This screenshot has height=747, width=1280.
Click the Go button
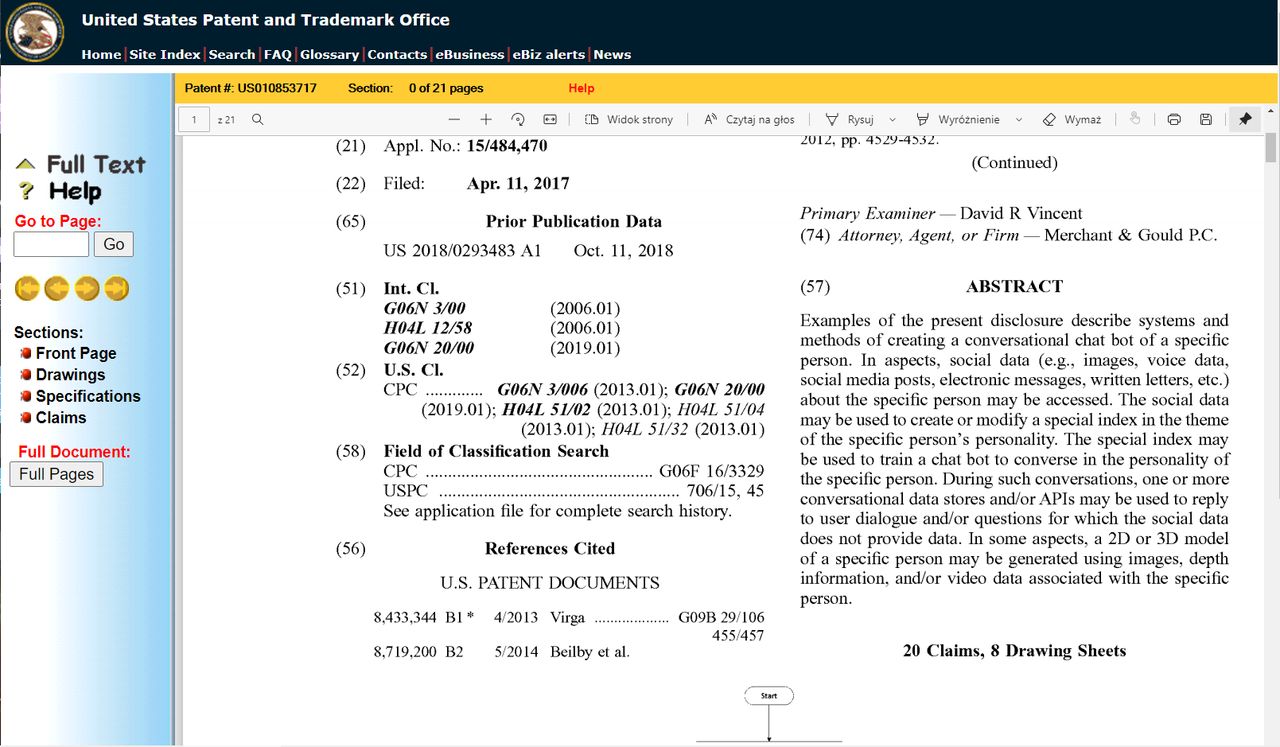tap(114, 244)
